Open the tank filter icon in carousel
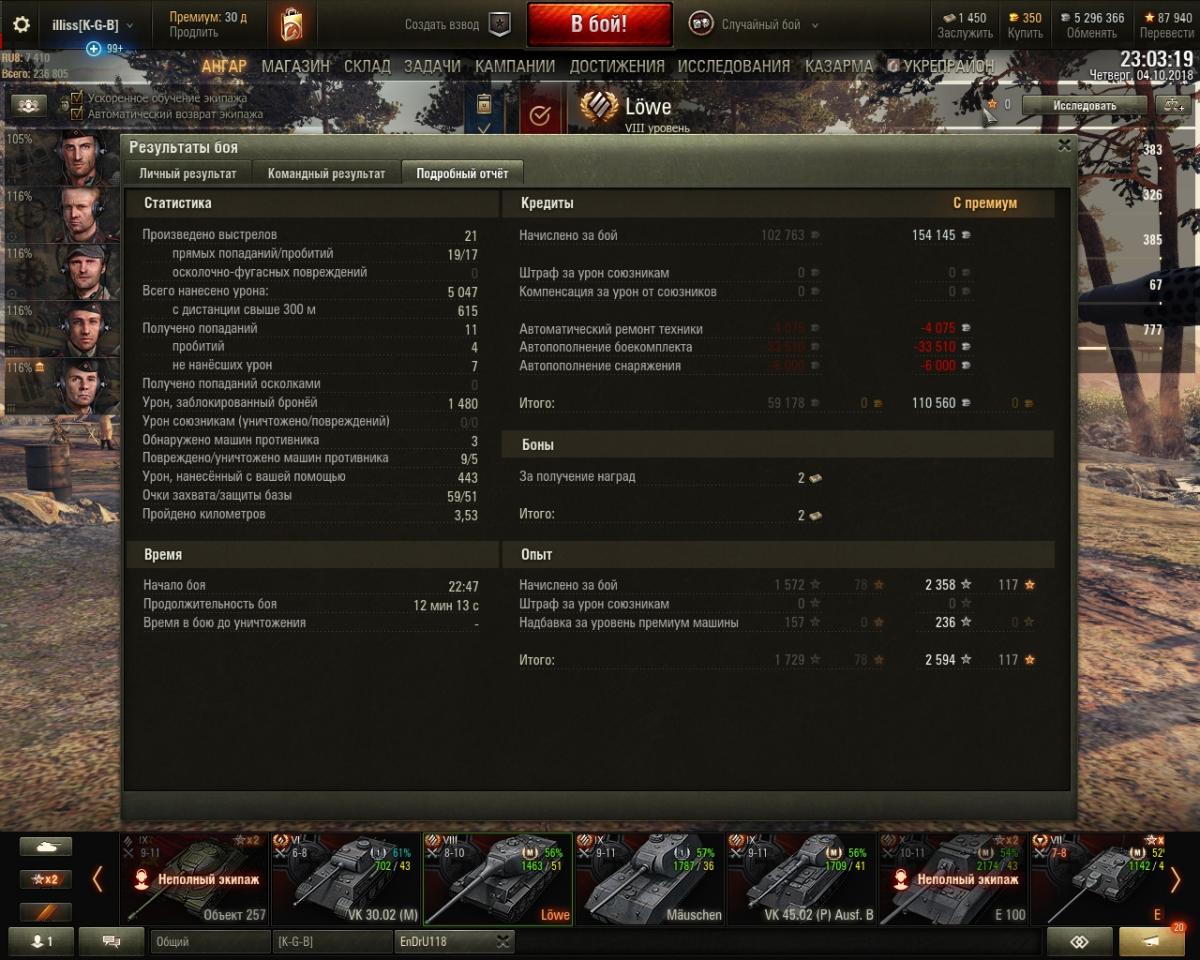This screenshot has height=960, width=1200. coord(46,846)
